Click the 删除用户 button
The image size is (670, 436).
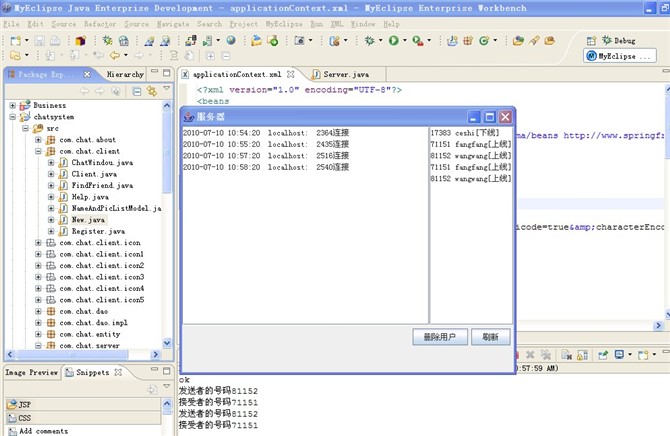440,337
